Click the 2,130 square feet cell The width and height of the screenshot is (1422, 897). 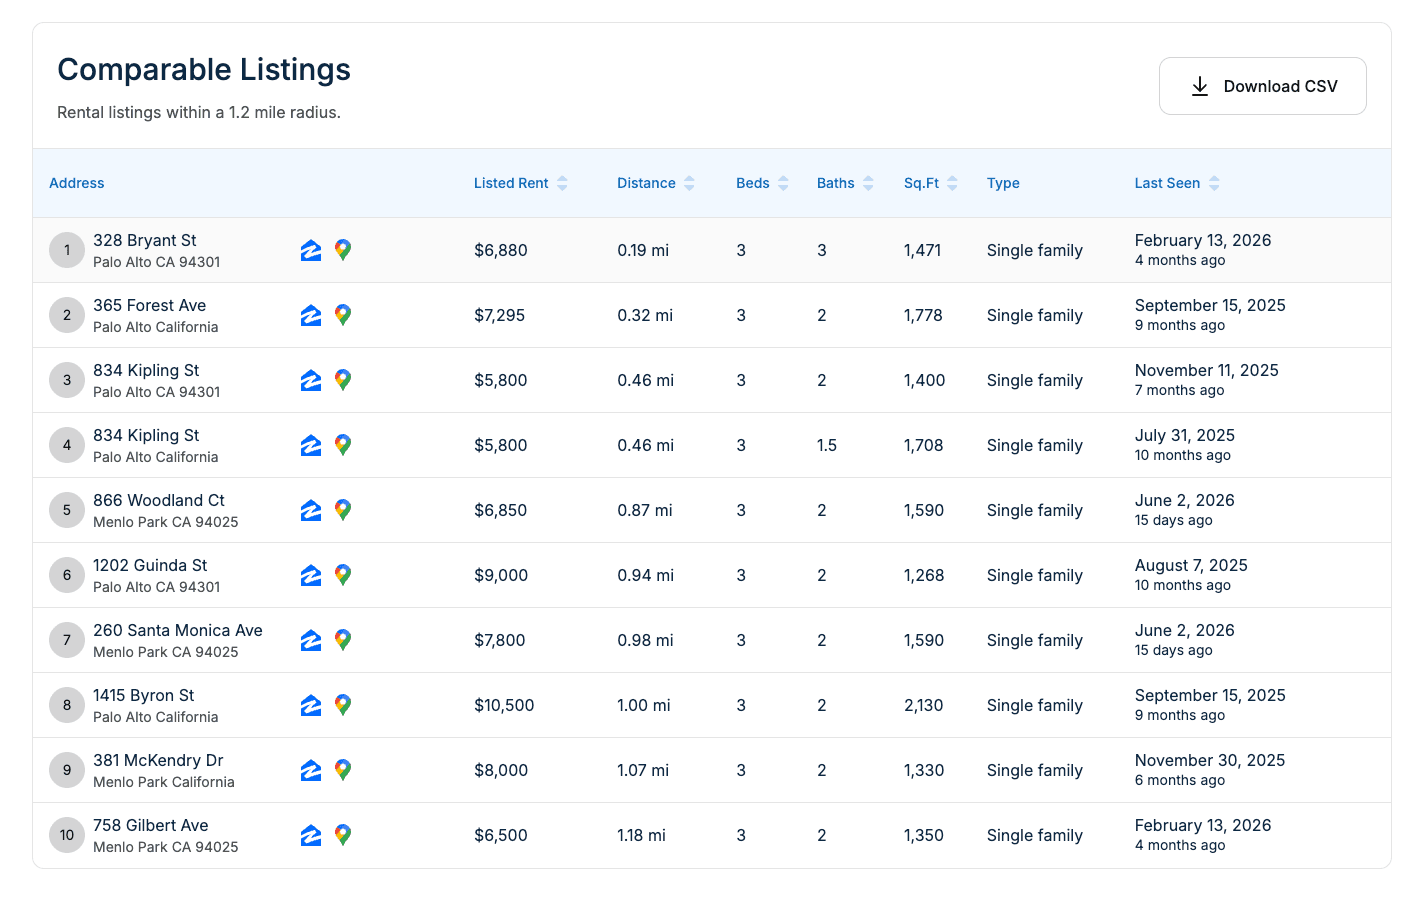pyautogui.click(x=924, y=705)
